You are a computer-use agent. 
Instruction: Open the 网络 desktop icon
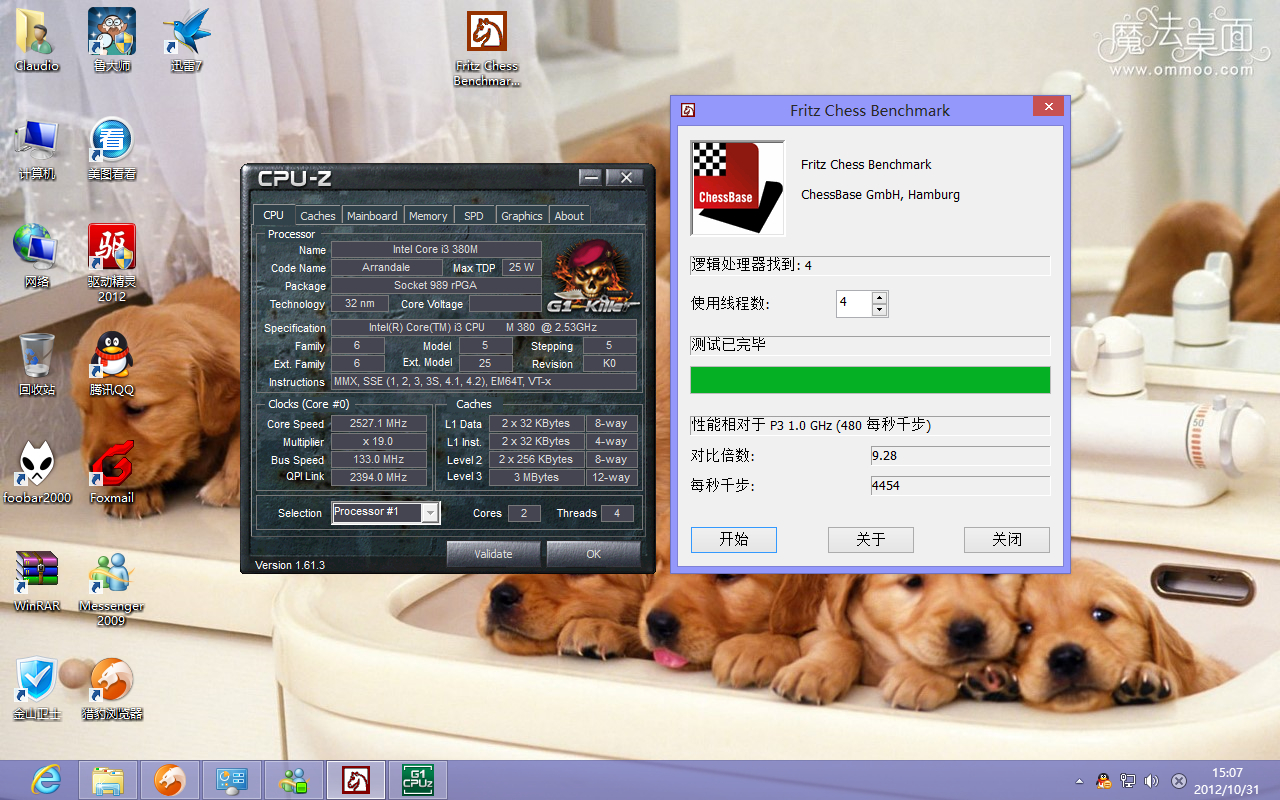tap(37, 256)
